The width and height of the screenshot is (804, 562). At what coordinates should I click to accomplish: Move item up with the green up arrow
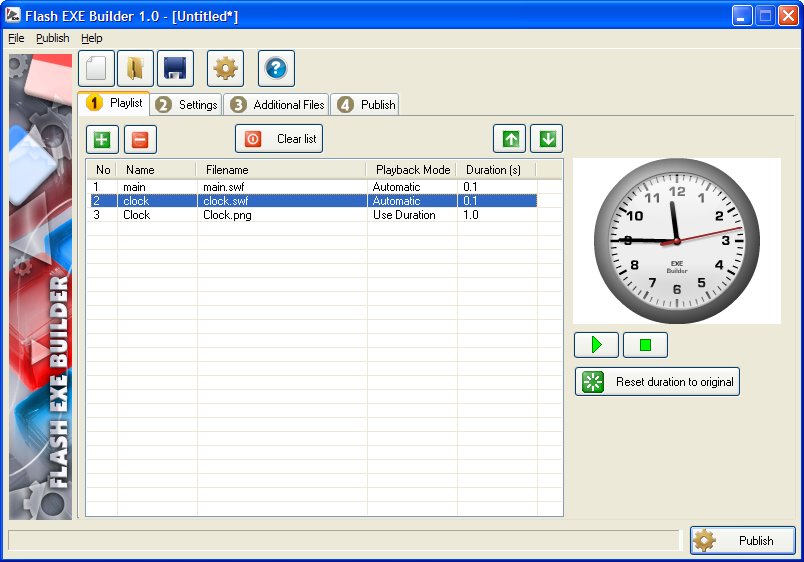(x=509, y=138)
